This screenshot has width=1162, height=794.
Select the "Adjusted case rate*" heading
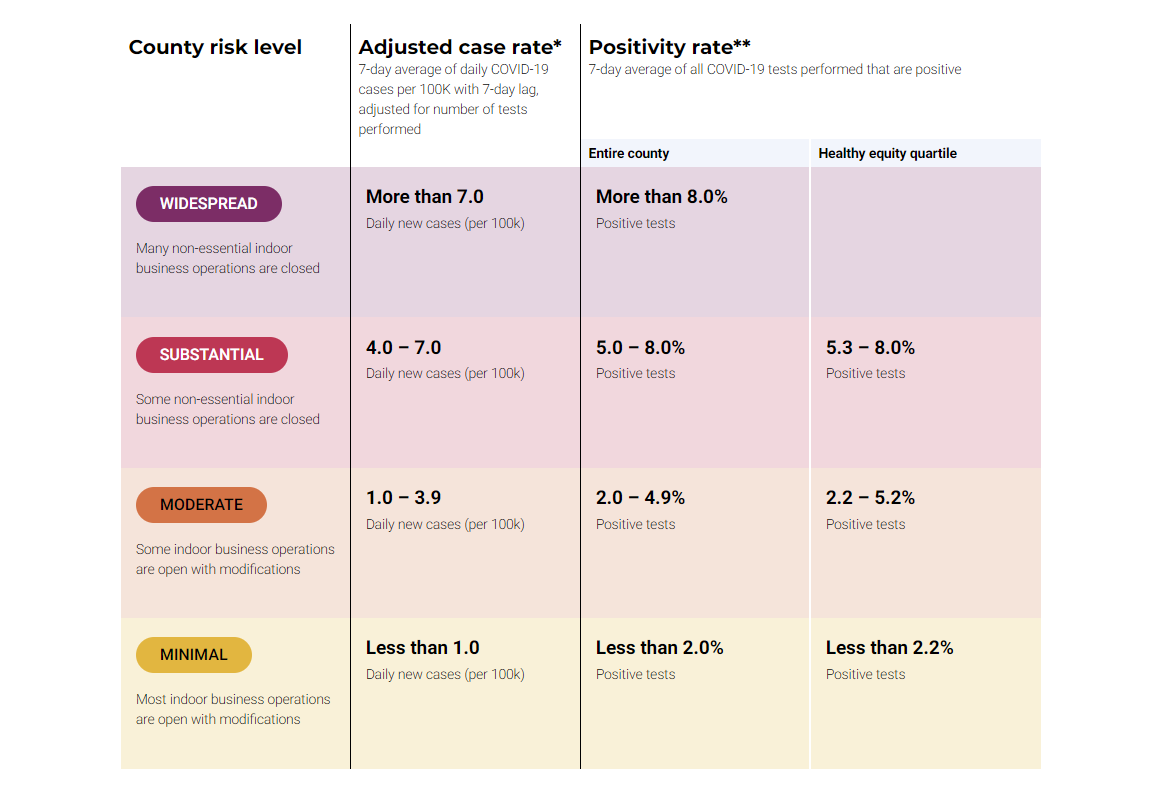[x=459, y=47]
